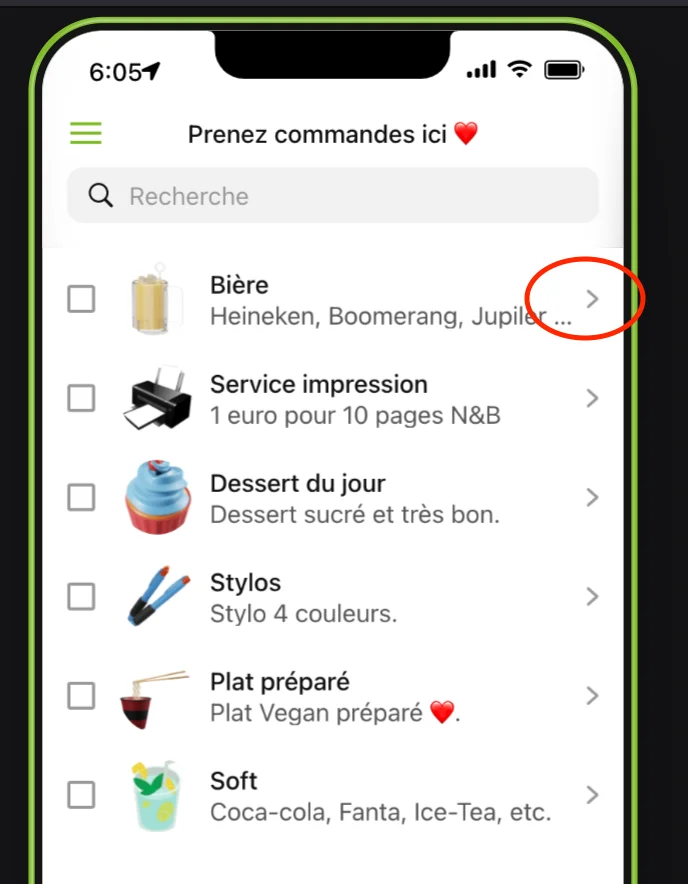Expand Soft item with right chevron
The height and width of the screenshot is (884, 688).
(592, 795)
